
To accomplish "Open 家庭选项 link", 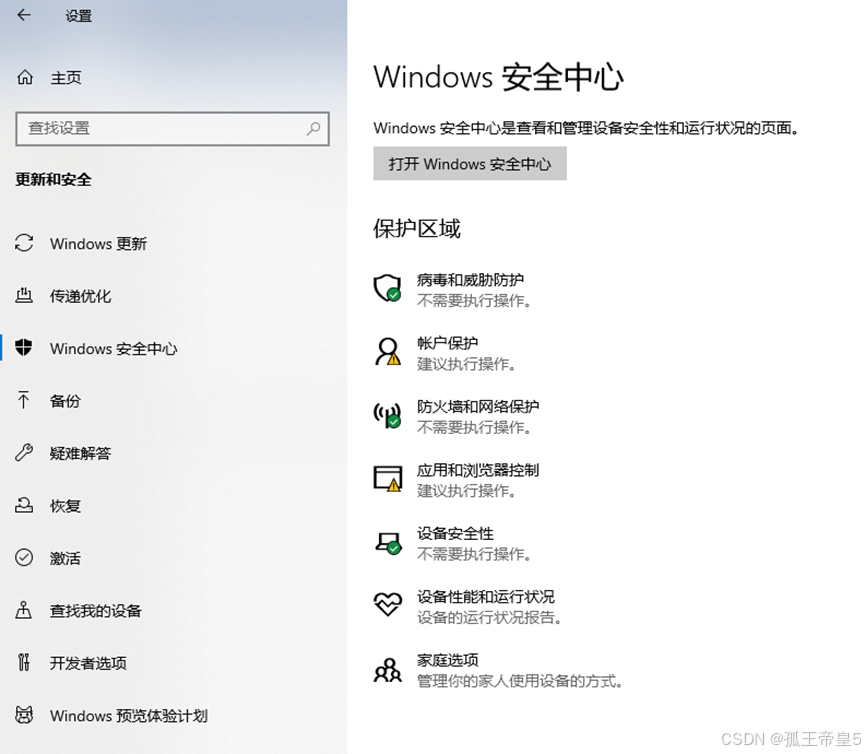I will coord(447,660).
